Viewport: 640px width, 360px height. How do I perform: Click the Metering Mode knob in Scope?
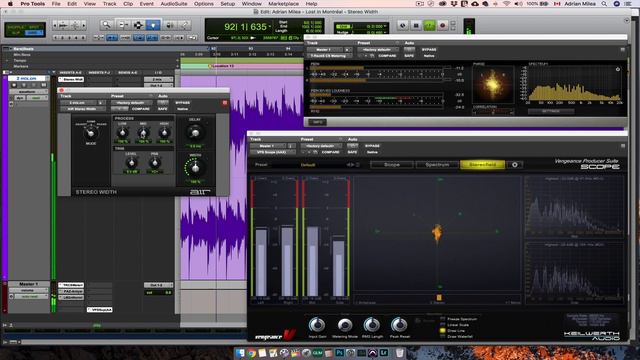point(344,325)
